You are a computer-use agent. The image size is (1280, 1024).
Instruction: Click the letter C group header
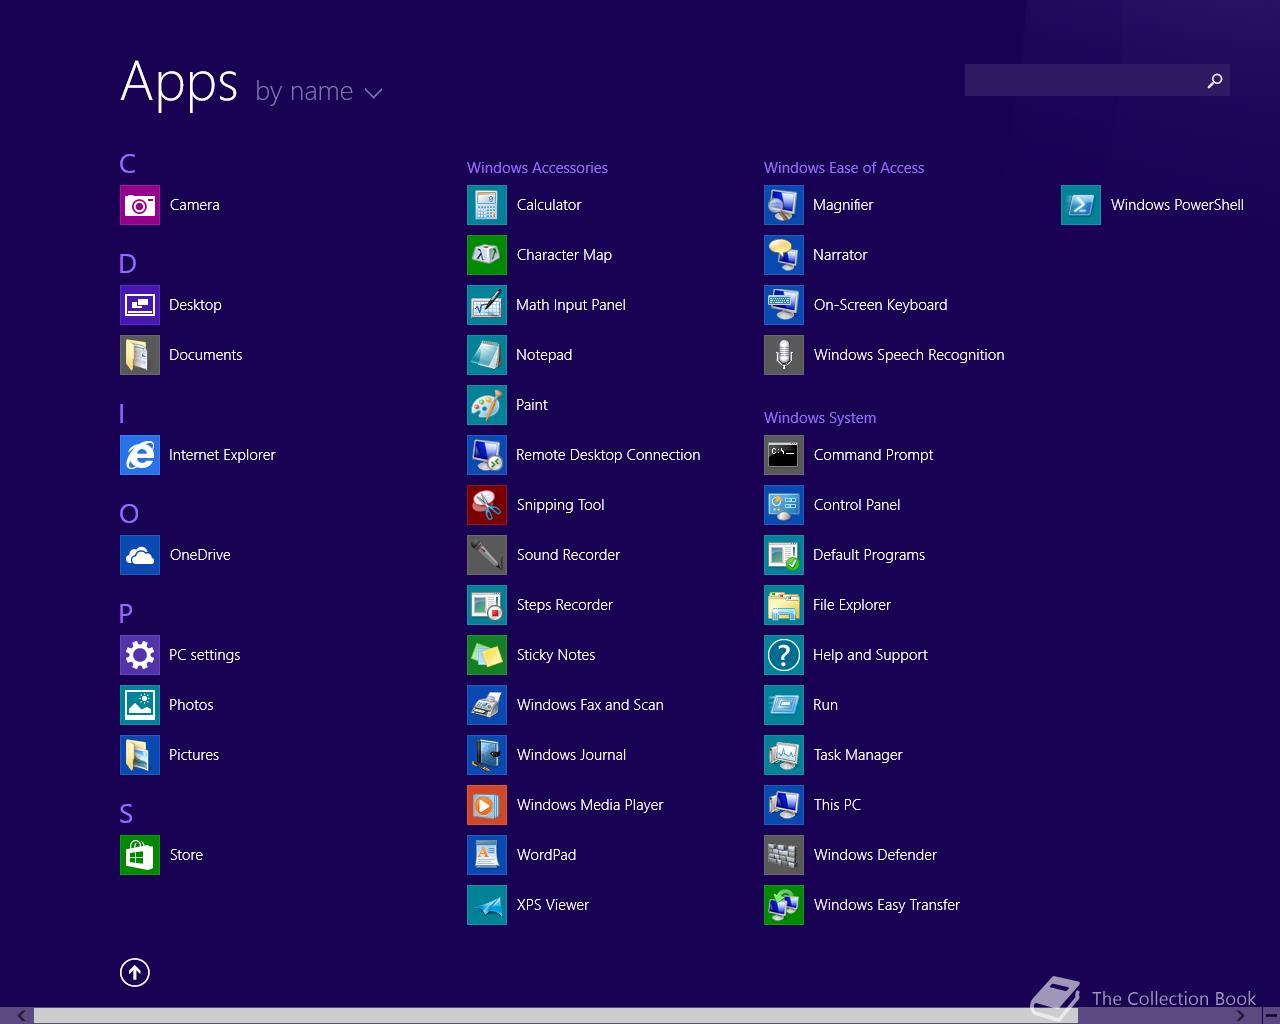click(x=127, y=164)
